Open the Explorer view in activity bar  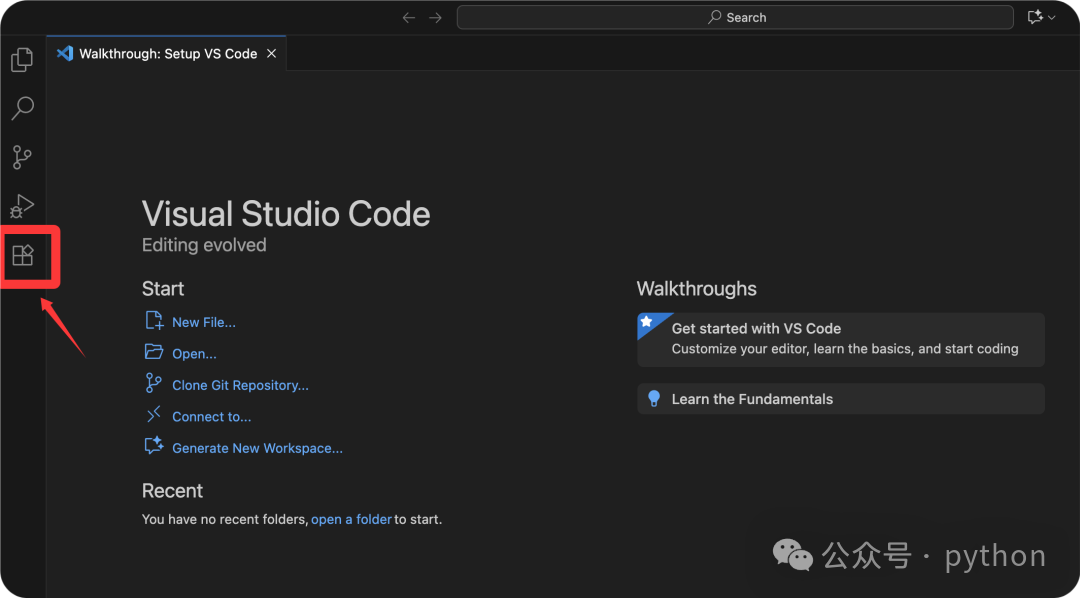22,60
